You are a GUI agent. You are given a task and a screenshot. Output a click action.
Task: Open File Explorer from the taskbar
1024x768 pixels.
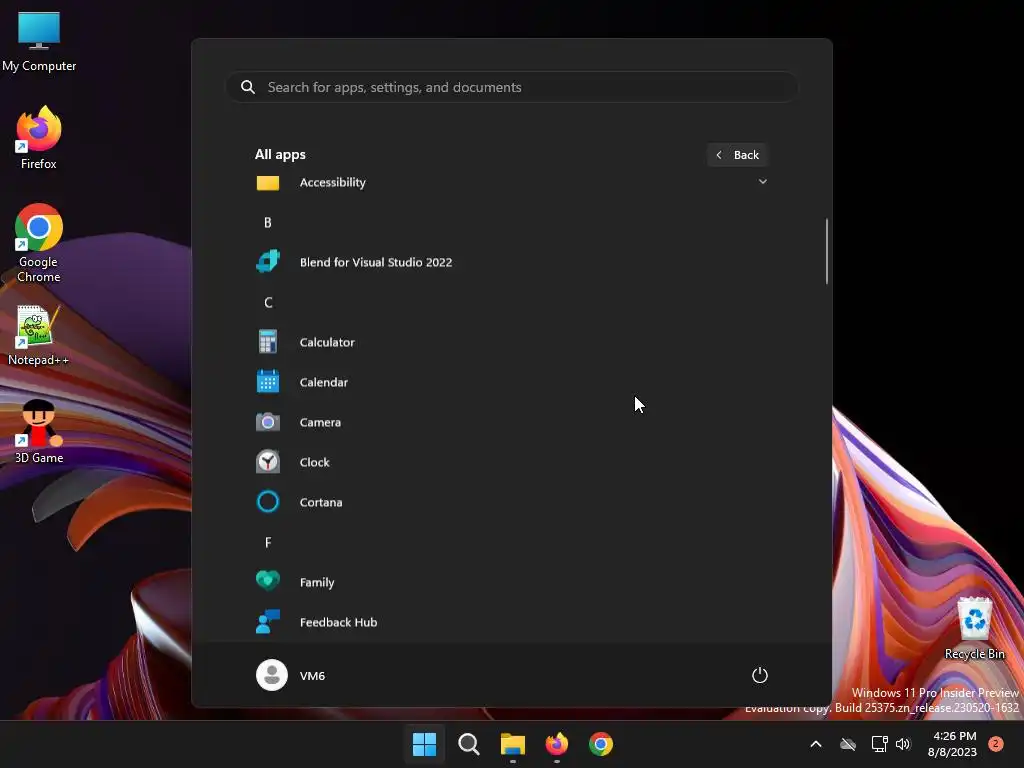point(513,744)
